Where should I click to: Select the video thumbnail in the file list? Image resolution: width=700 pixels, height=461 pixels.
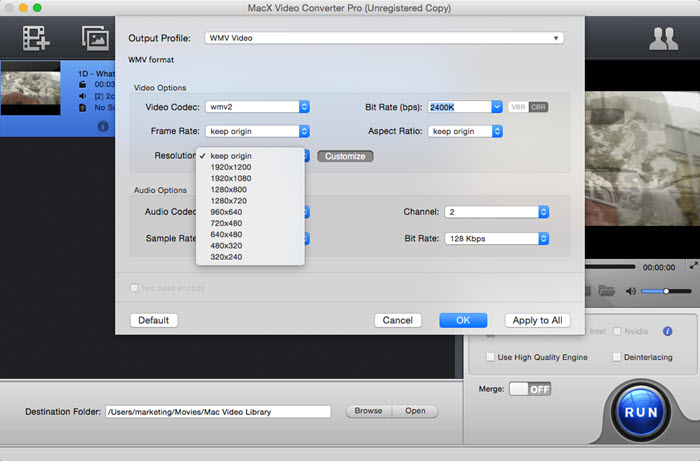click(x=30, y=88)
